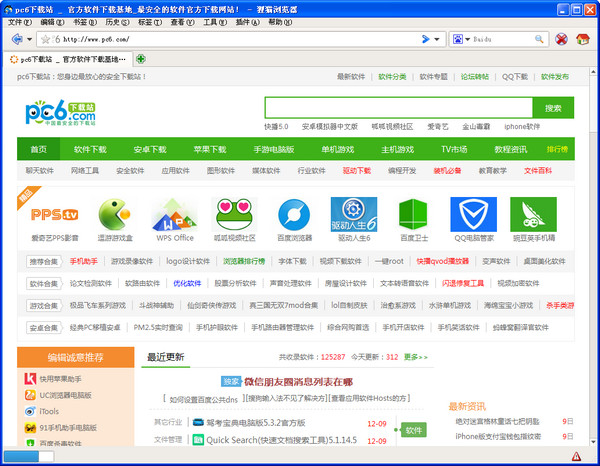Click the page scrollbar up arrow

click(593, 72)
